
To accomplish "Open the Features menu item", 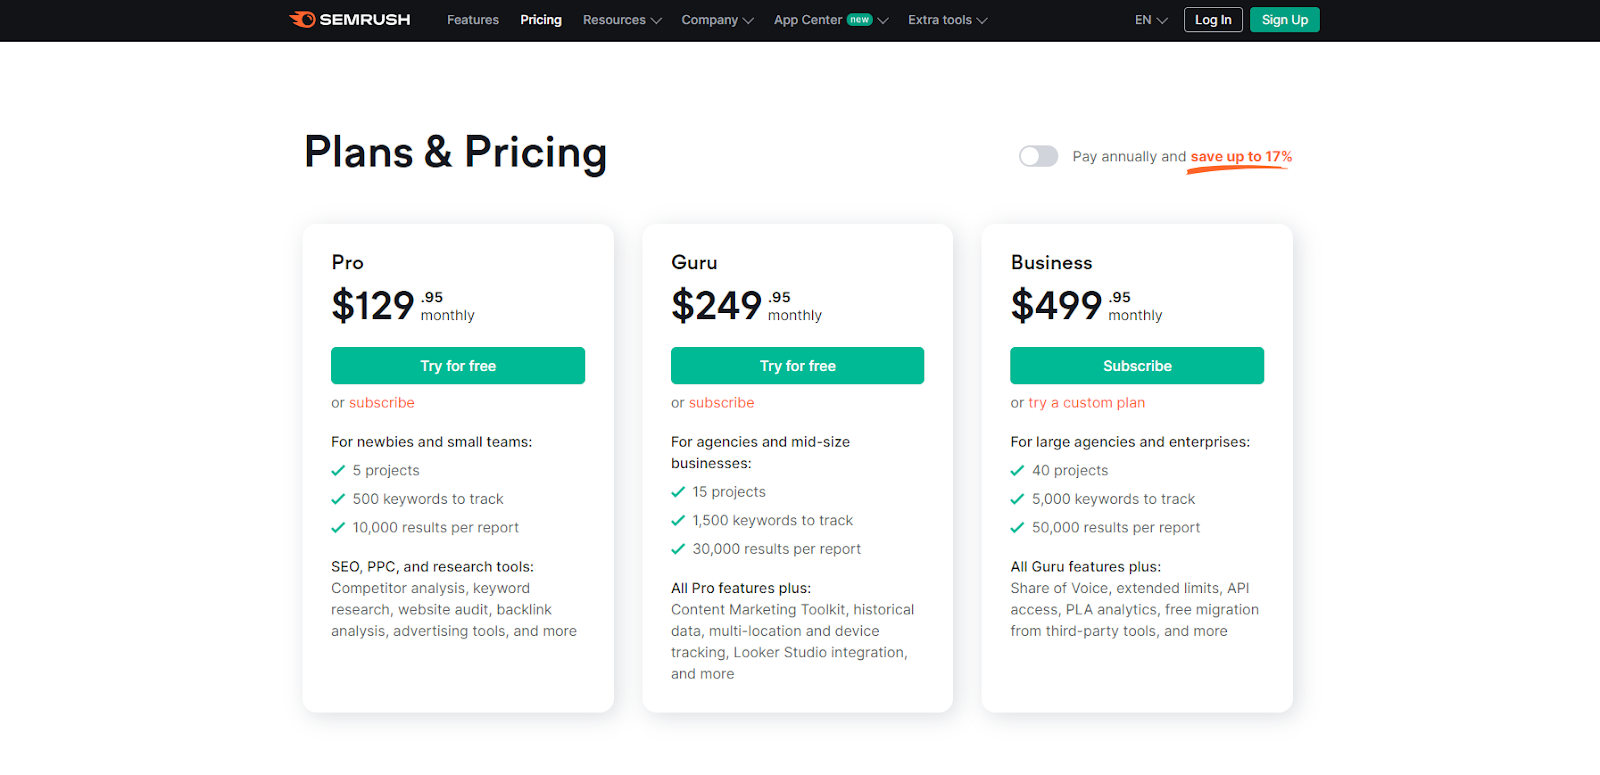I will pyautogui.click(x=473, y=20).
